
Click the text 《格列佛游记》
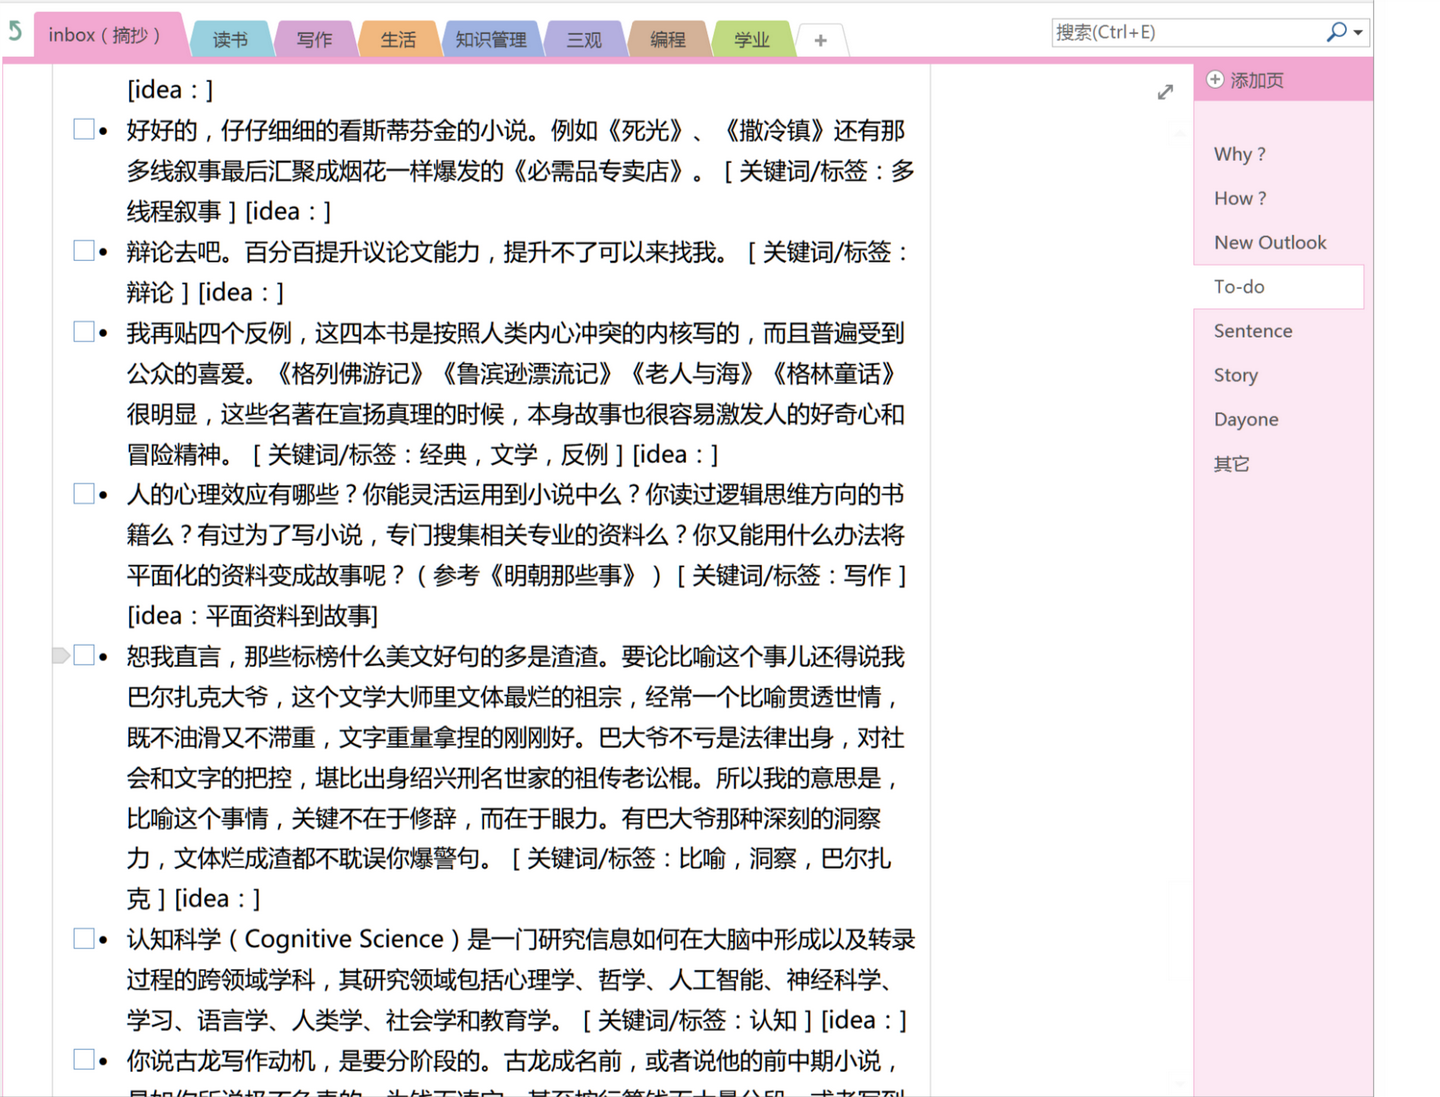point(350,374)
